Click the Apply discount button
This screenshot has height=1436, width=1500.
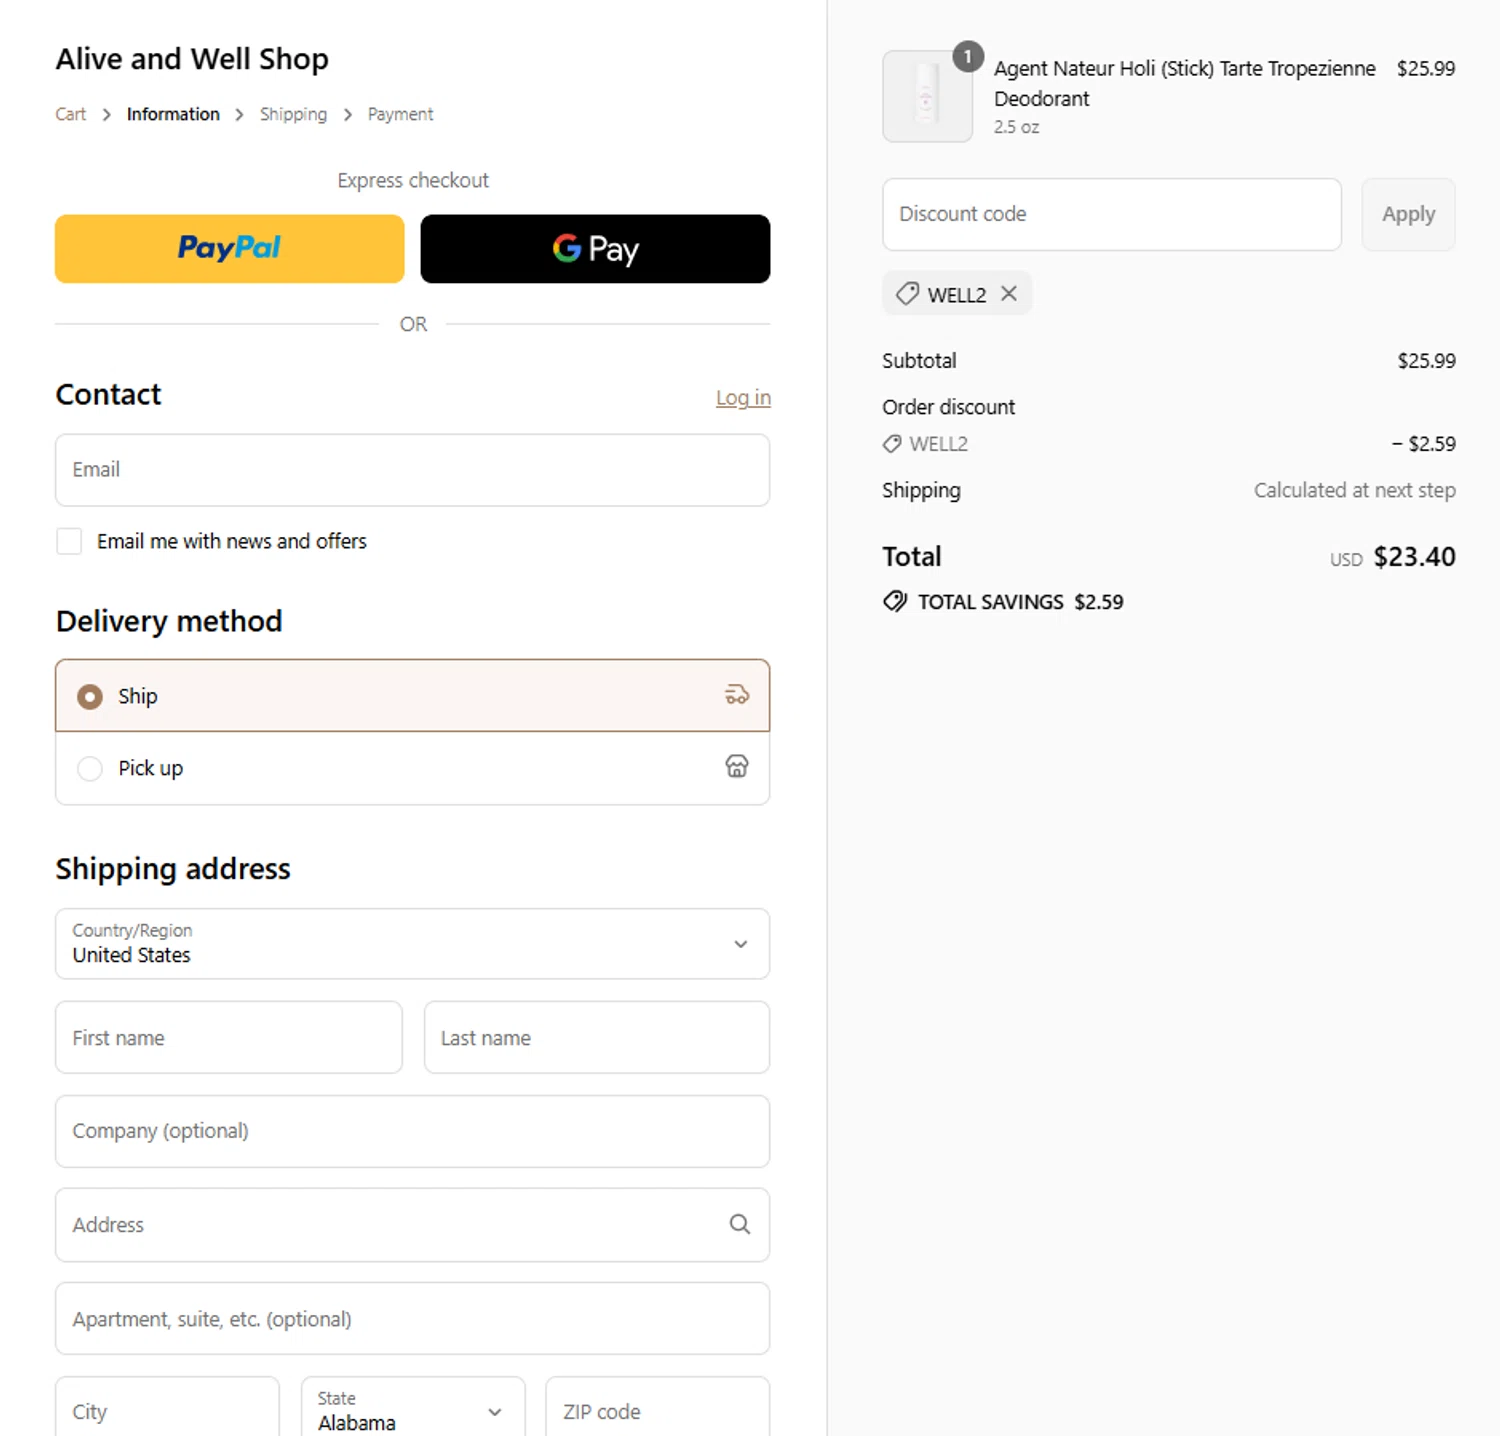1408,214
